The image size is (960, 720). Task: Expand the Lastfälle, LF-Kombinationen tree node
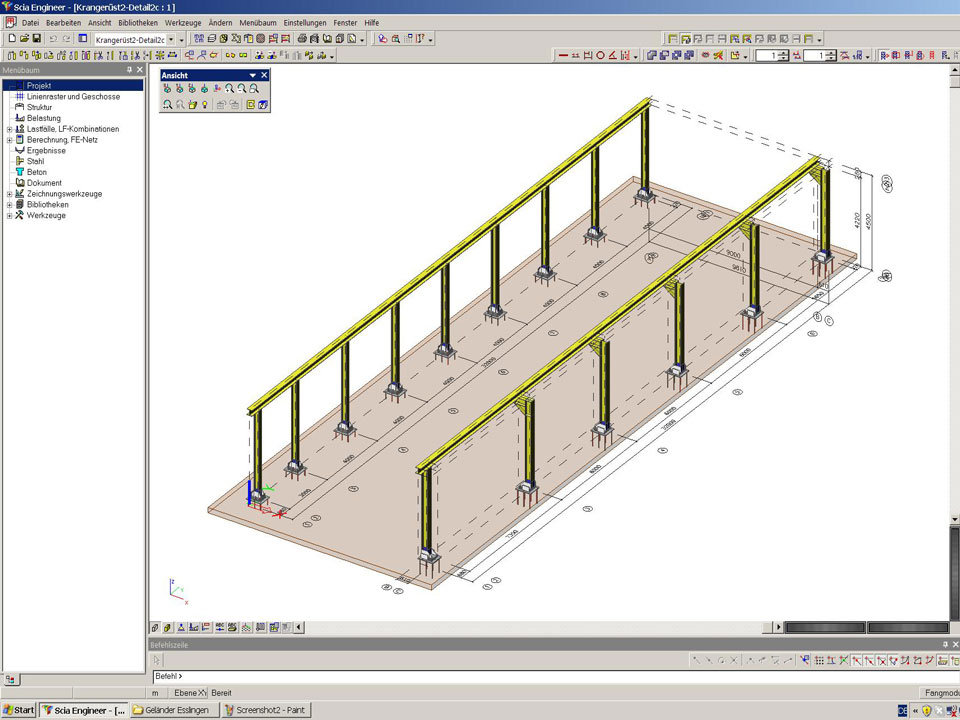tap(10, 129)
